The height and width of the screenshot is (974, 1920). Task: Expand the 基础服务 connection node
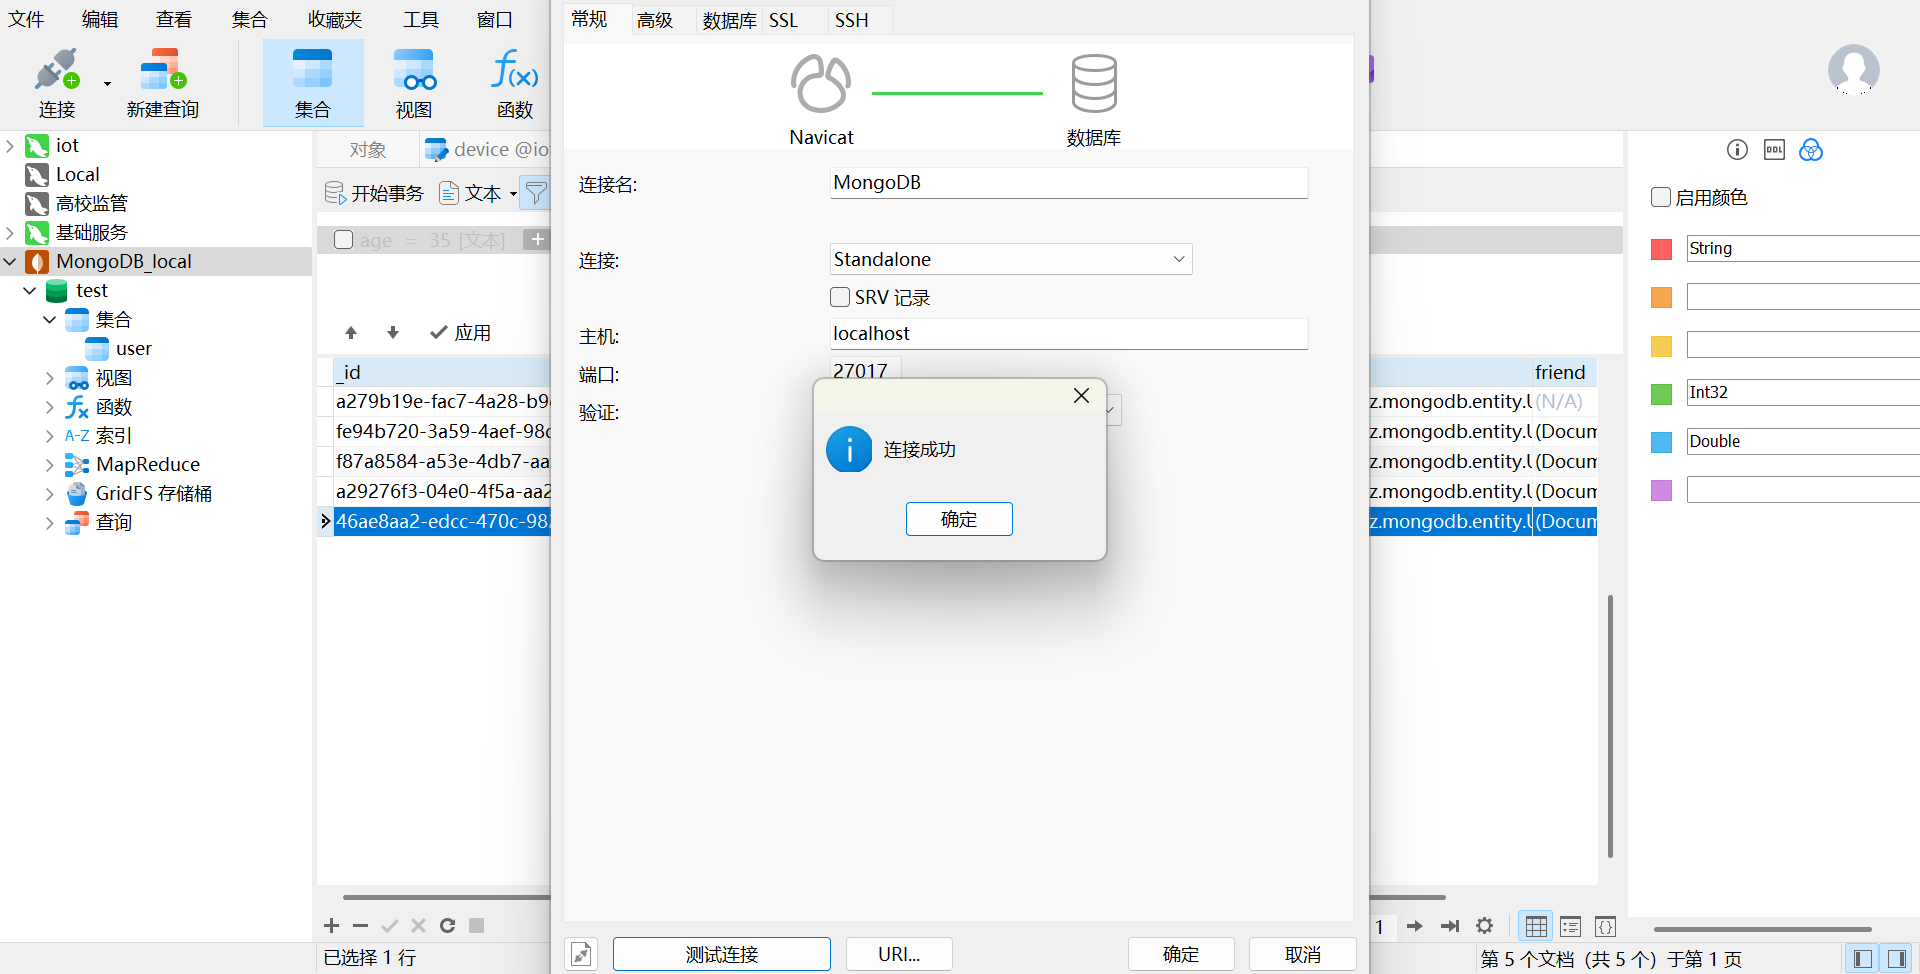point(10,233)
